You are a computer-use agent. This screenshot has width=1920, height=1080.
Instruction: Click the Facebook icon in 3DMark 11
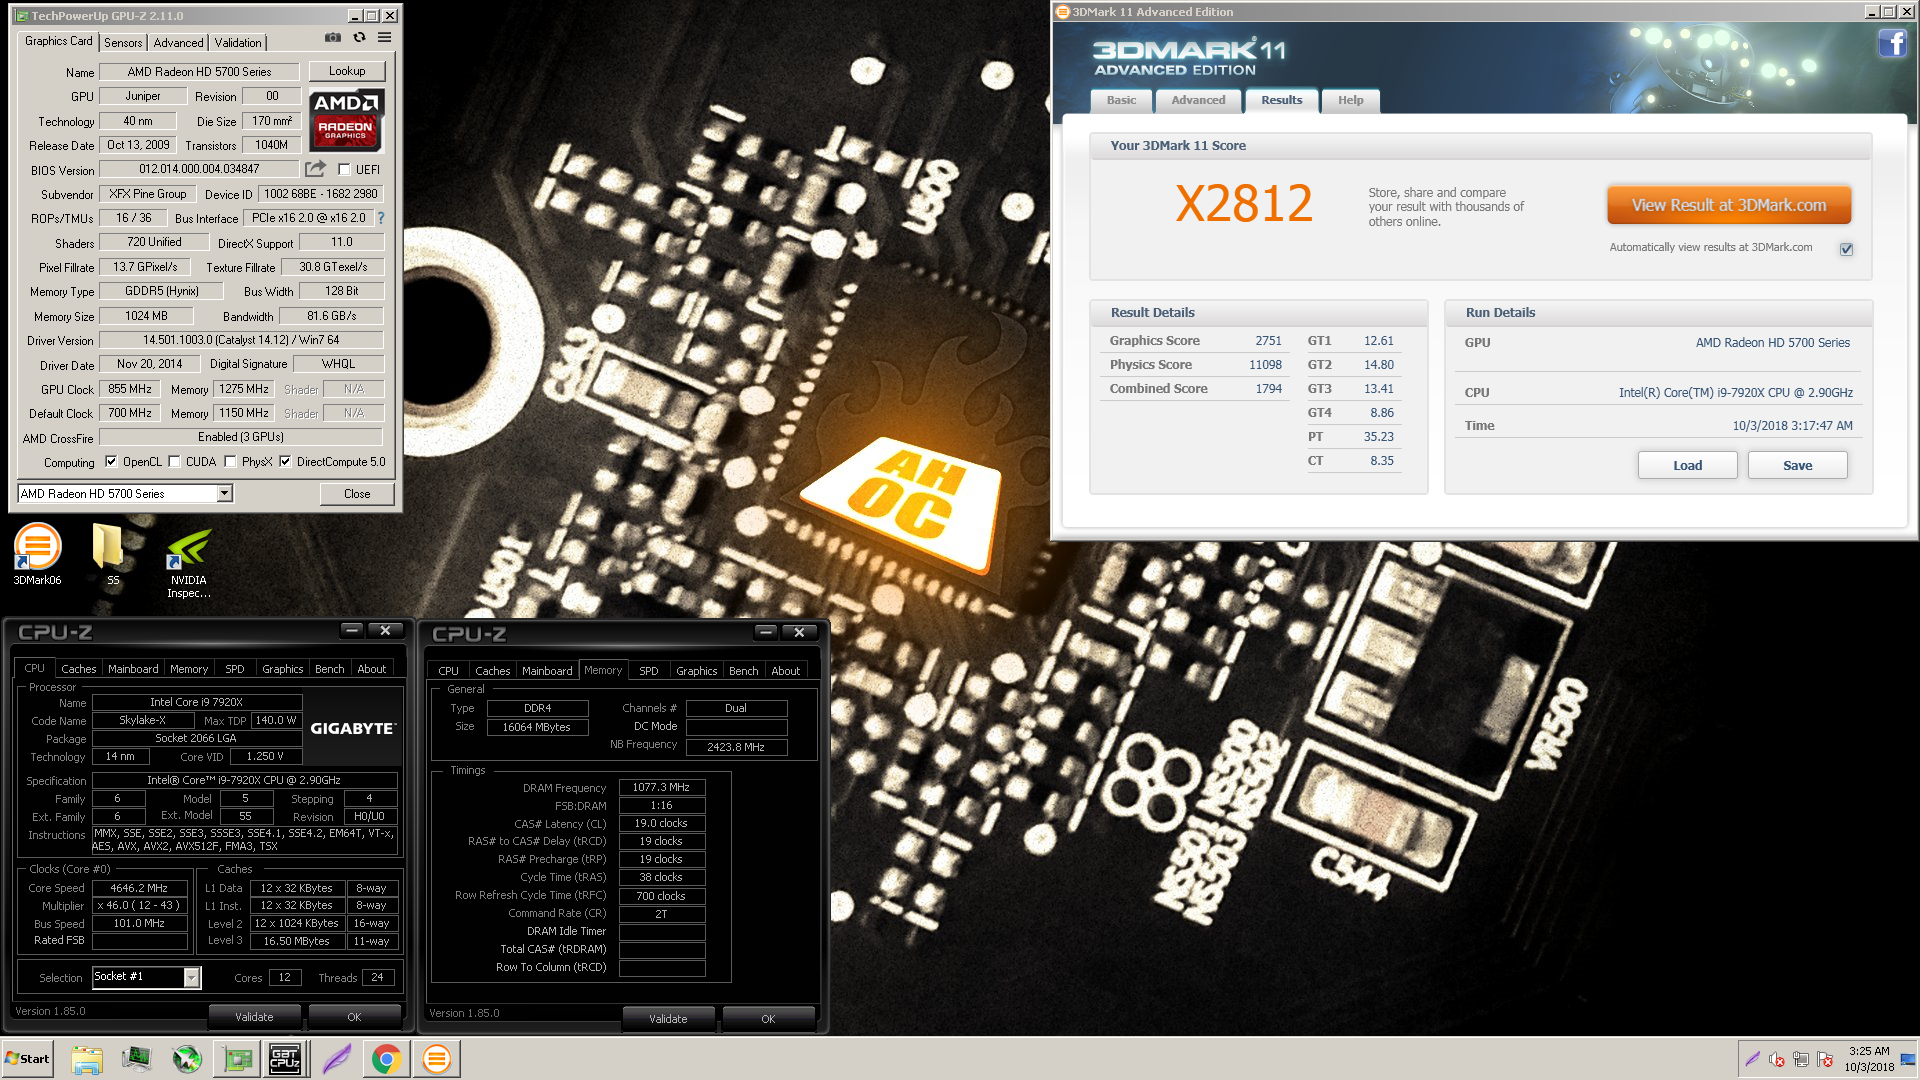click(1892, 44)
